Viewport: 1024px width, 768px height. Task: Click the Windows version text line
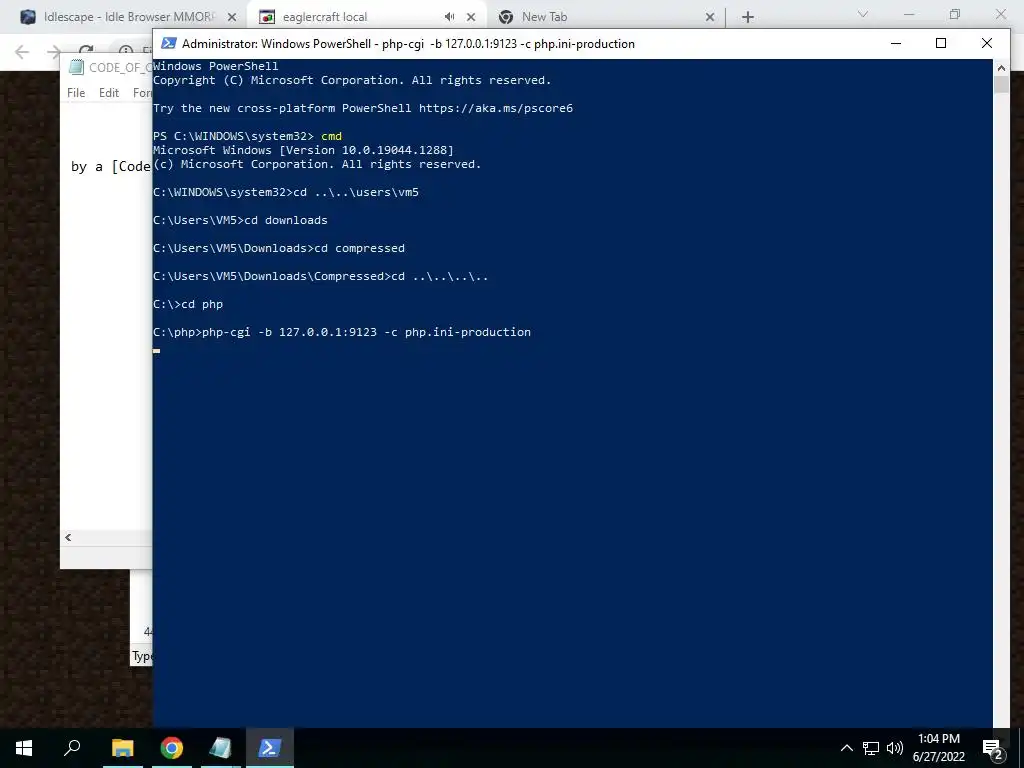(x=303, y=150)
